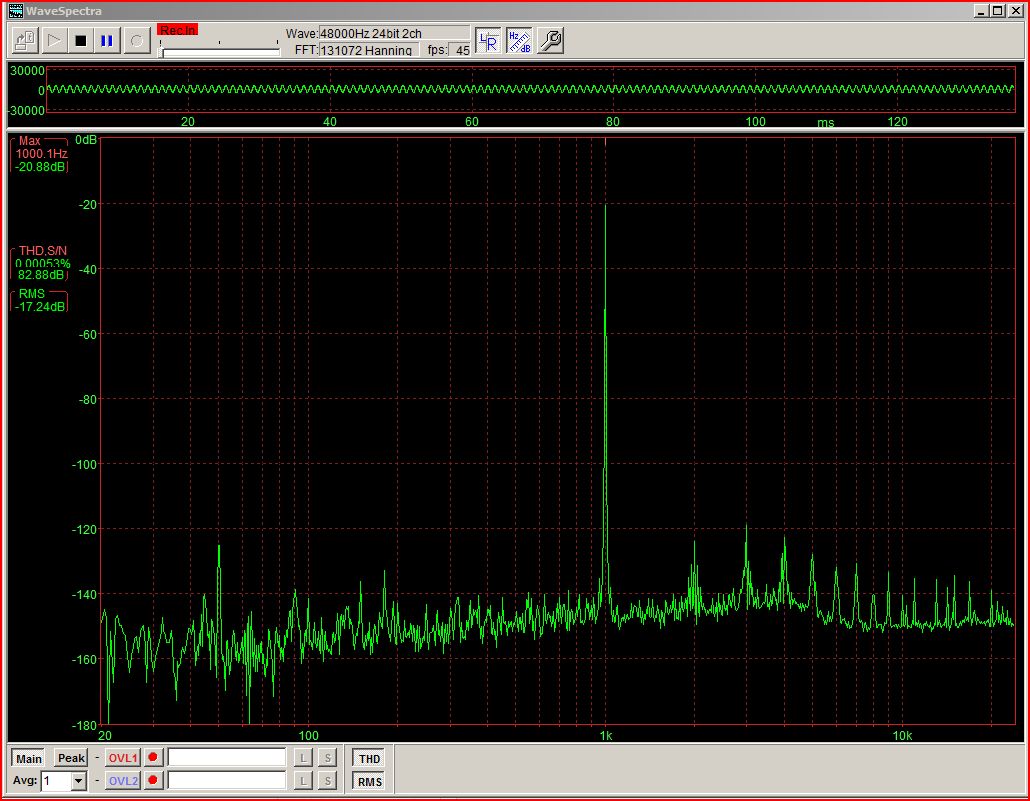Minimize the WaveSpectra window
This screenshot has height=801, width=1030.
tap(981, 11)
